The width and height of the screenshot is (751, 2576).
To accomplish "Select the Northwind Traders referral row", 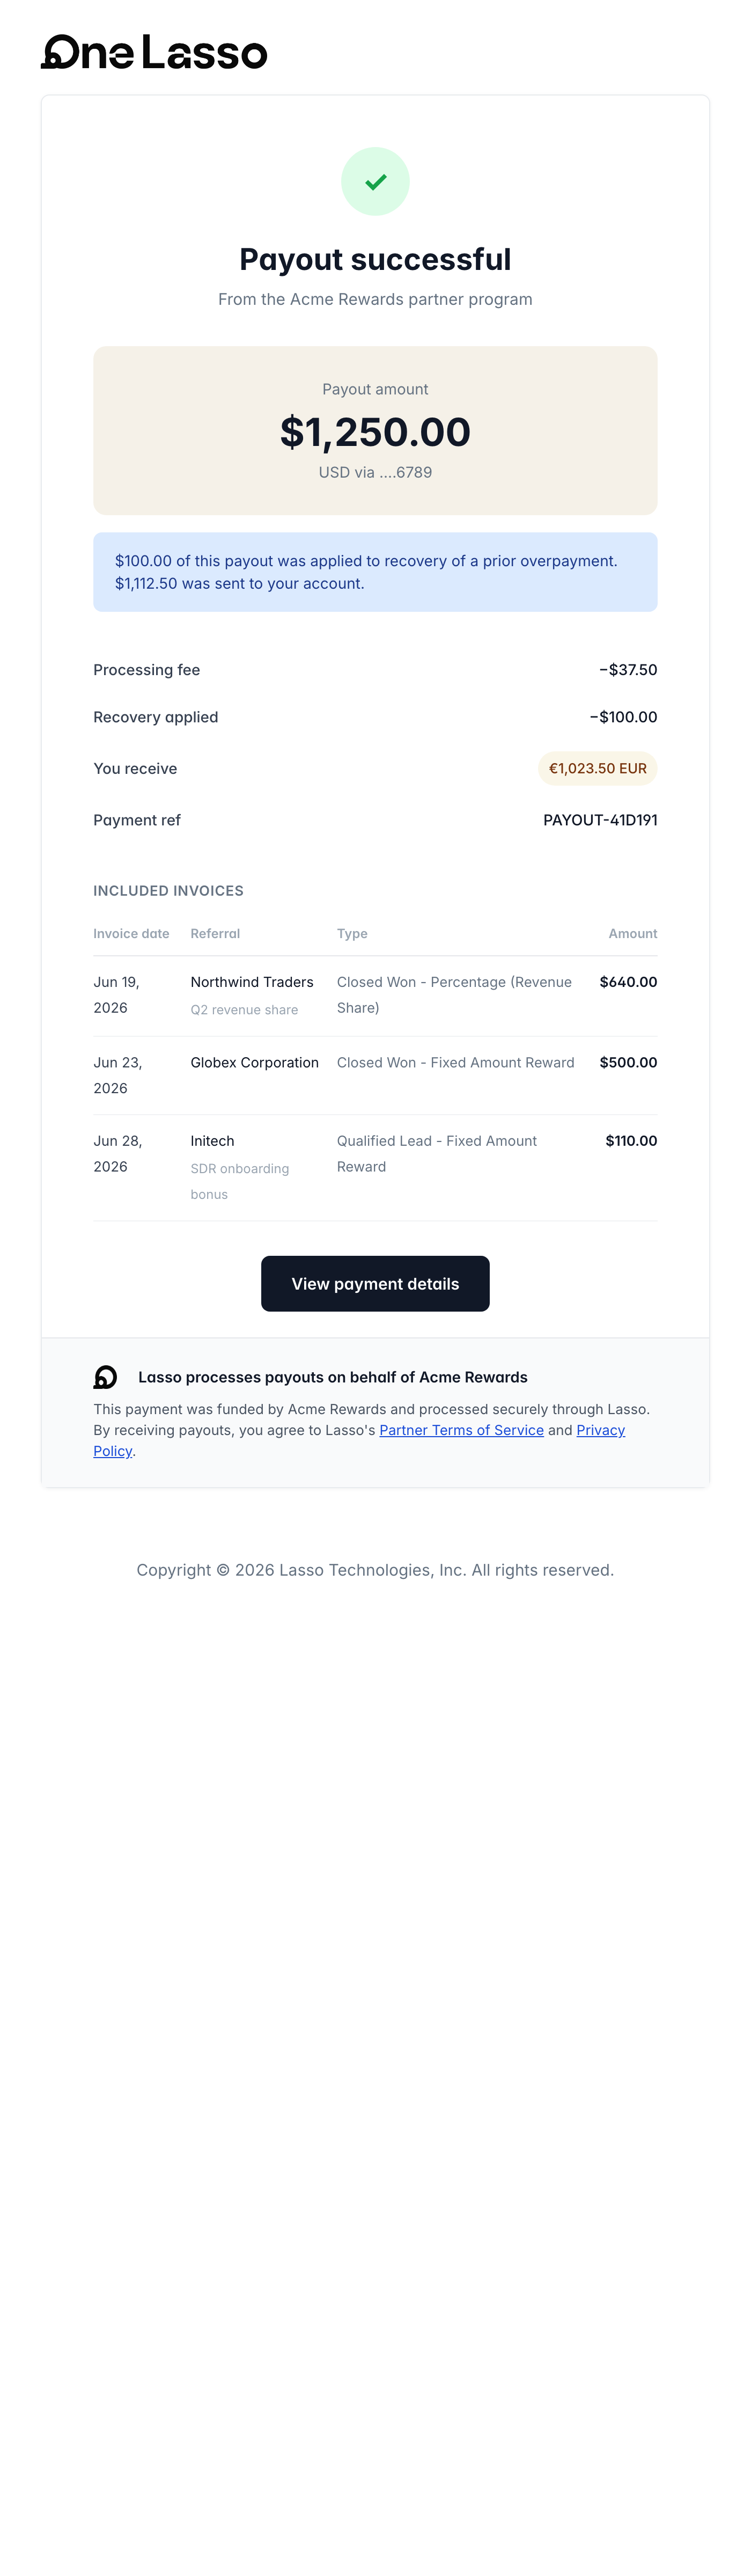I will click(375, 995).
